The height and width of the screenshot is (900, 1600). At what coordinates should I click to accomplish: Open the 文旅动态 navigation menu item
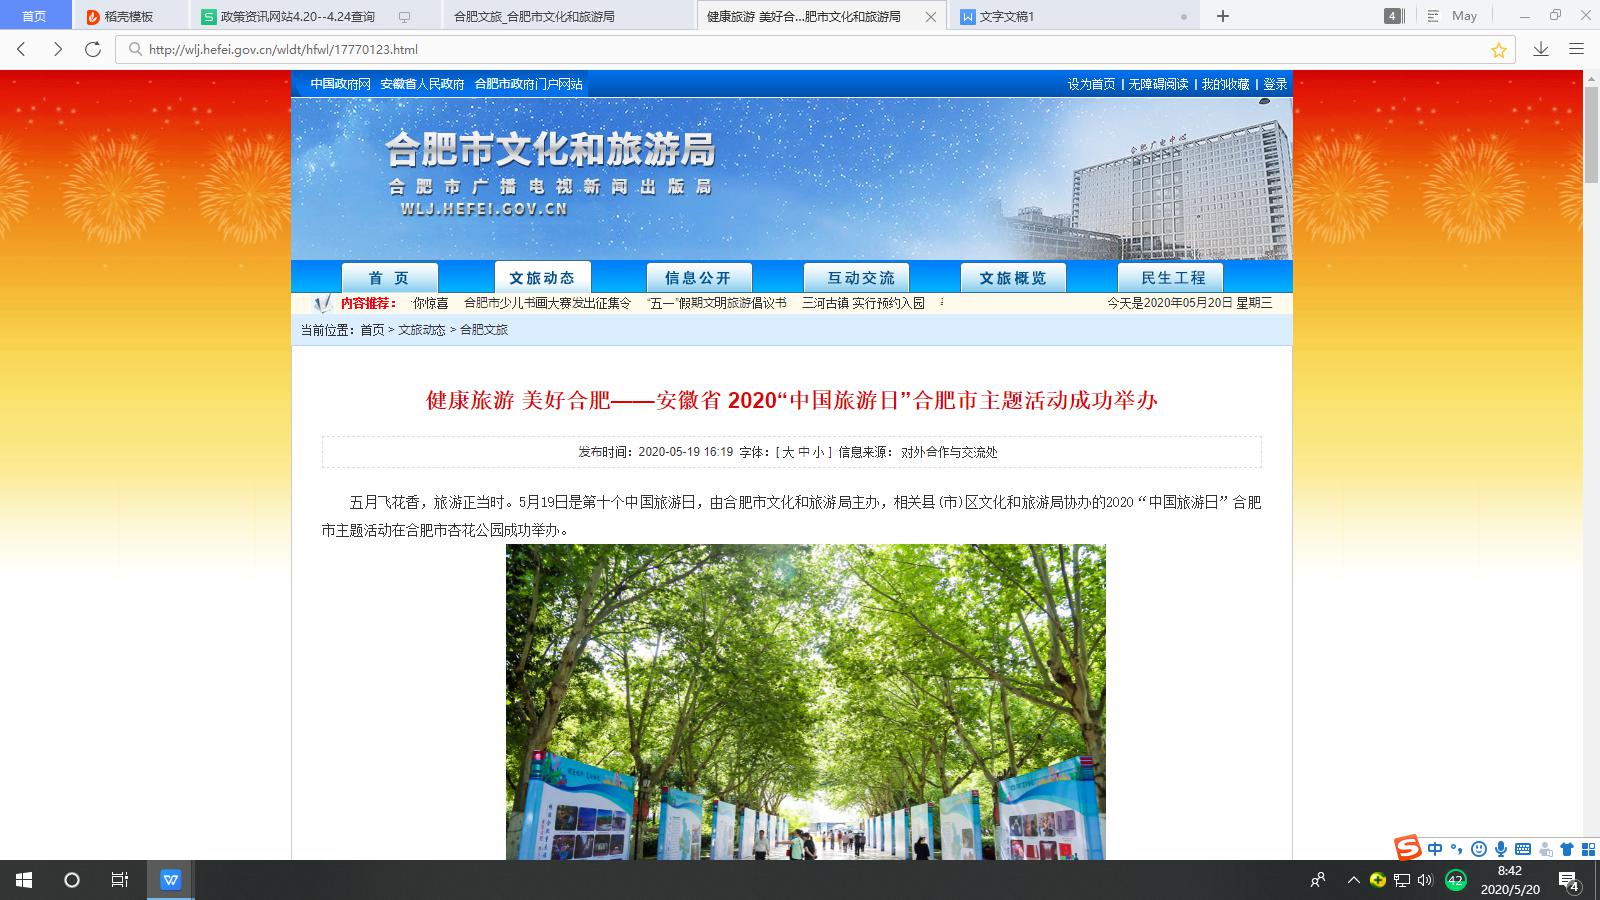click(542, 277)
